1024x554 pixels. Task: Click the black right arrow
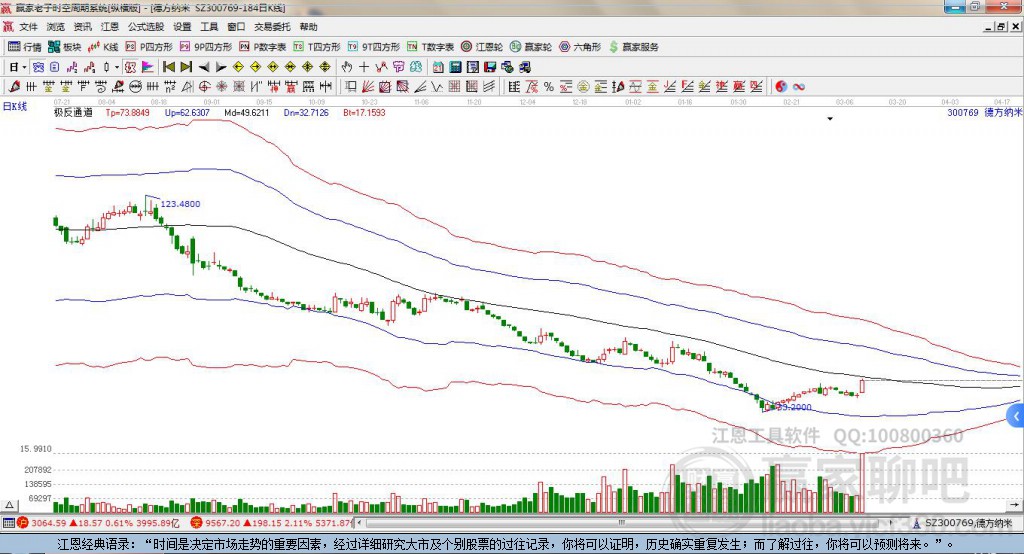point(221,67)
